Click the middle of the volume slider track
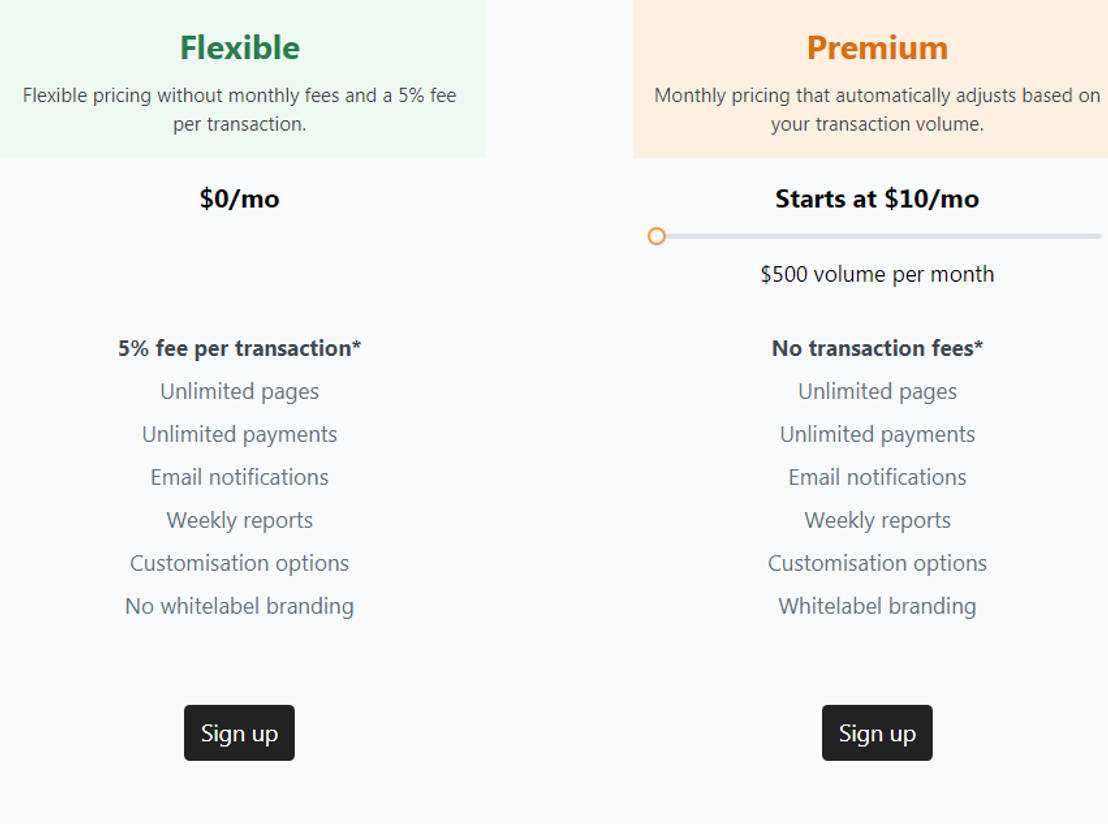 pyautogui.click(x=878, y=236)
